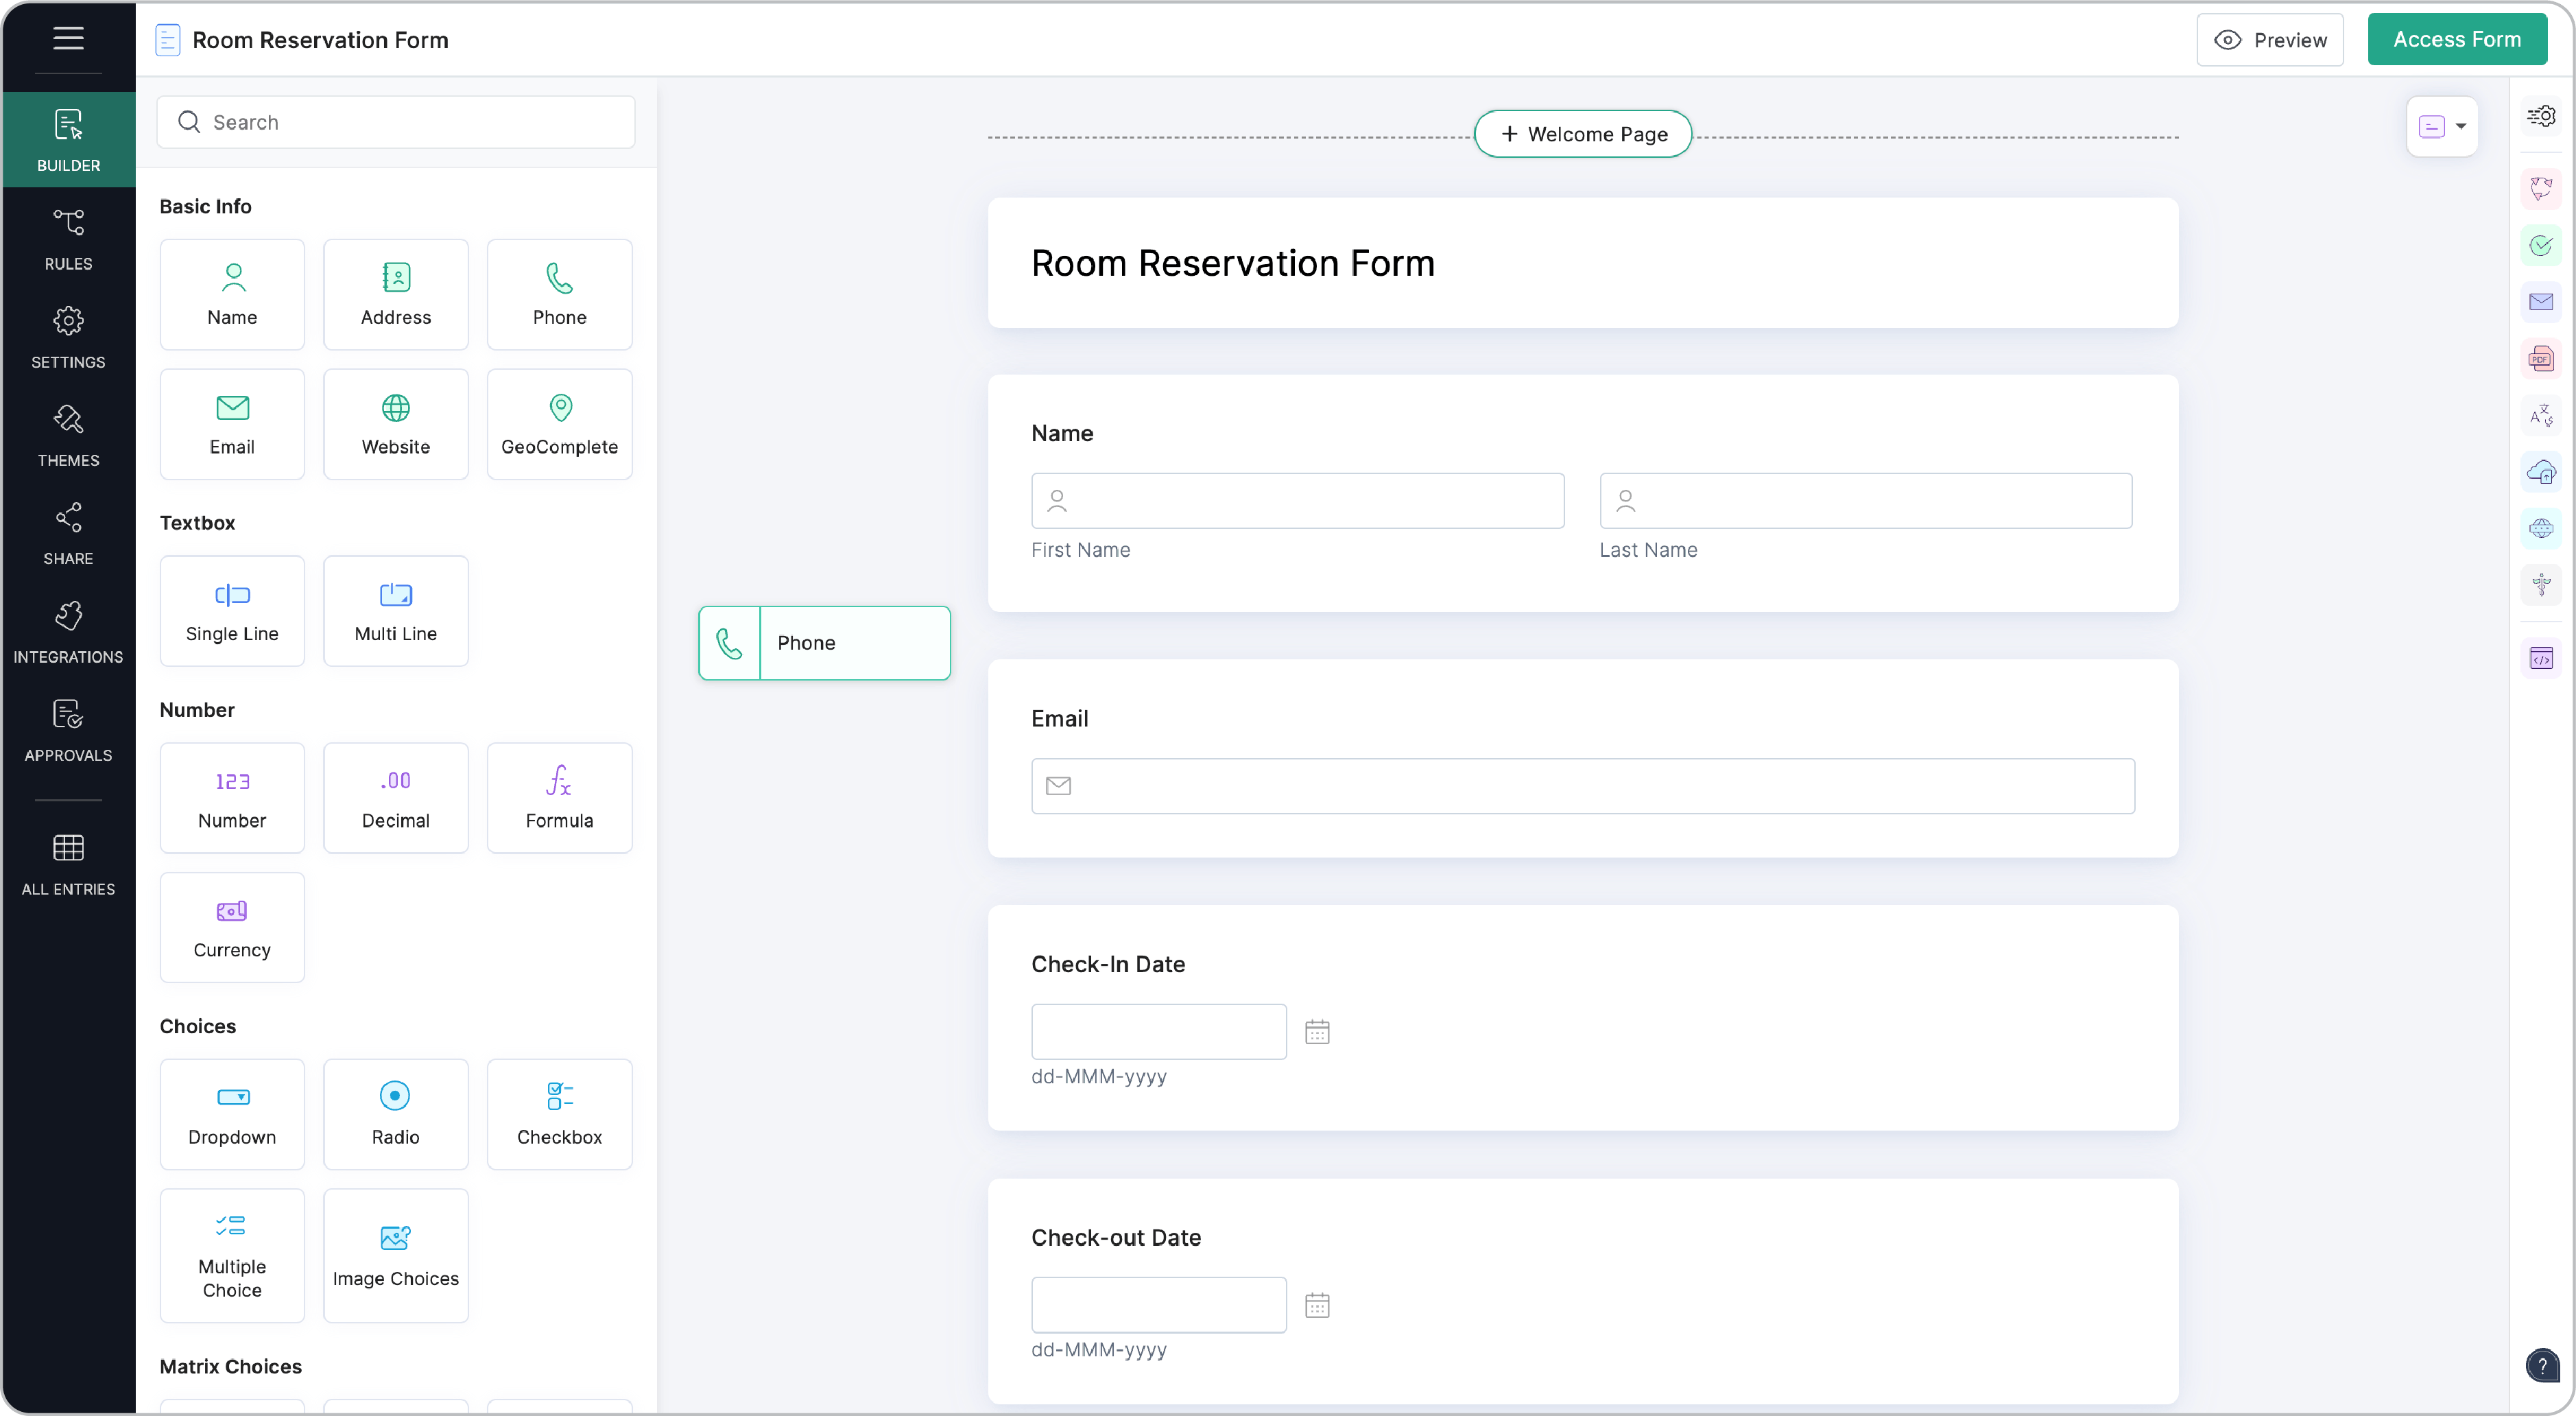The image size is (2576, 1416).
Task: Click the PDF icon in right panel
Action: (2540, 359)
